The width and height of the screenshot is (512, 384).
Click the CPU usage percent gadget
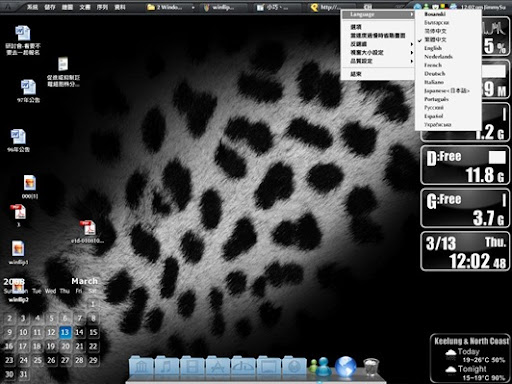coord(496,37)
